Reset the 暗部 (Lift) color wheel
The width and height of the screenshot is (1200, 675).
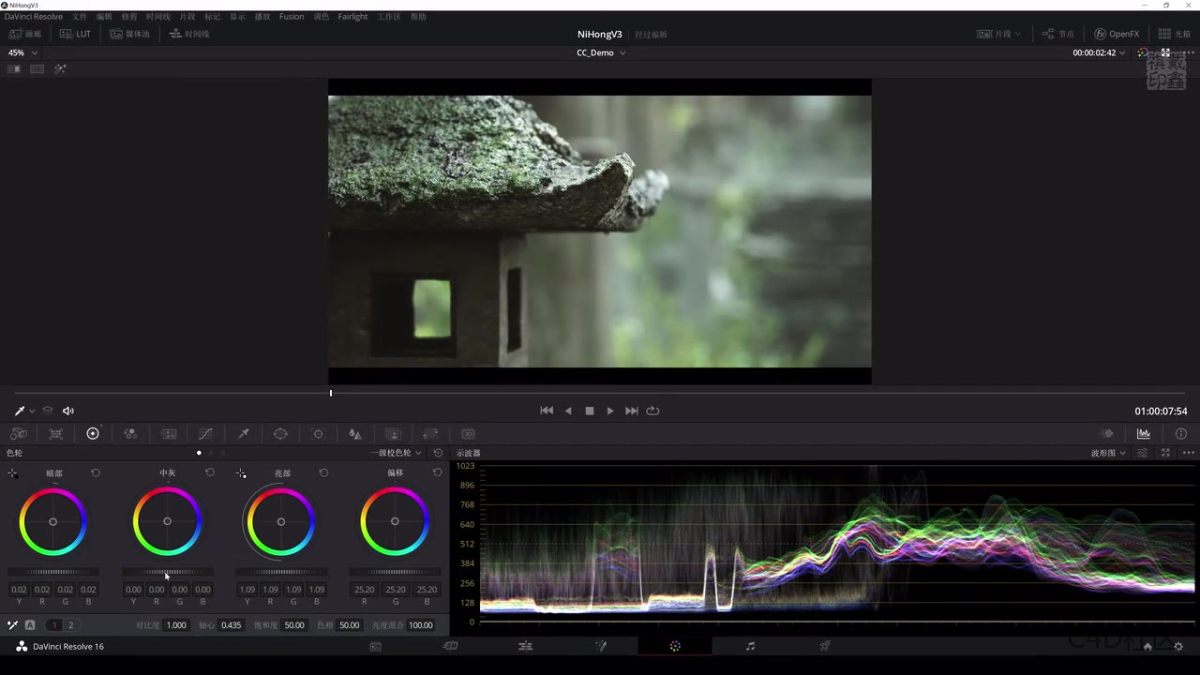click(x=96, y=473)
